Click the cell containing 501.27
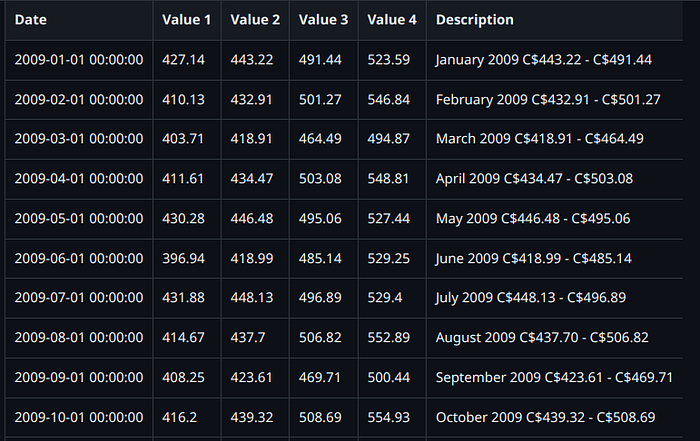The width and height of the screenshot is (700, 441). [320, 100]
